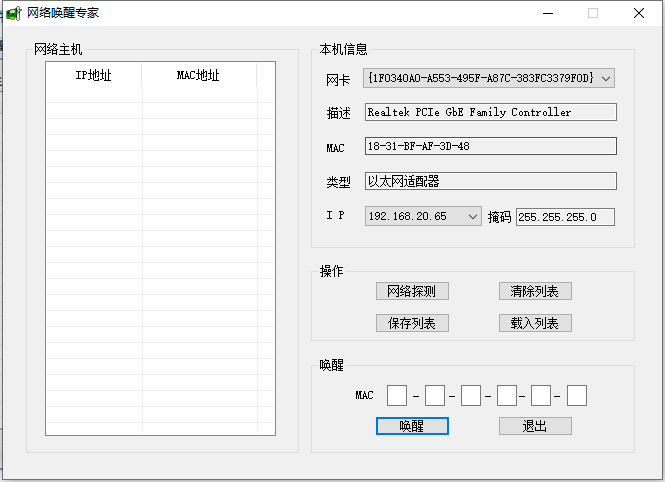665x482 pixels.
Task: Open the 网卡 adapter dropdown
Action: point(489,78)
